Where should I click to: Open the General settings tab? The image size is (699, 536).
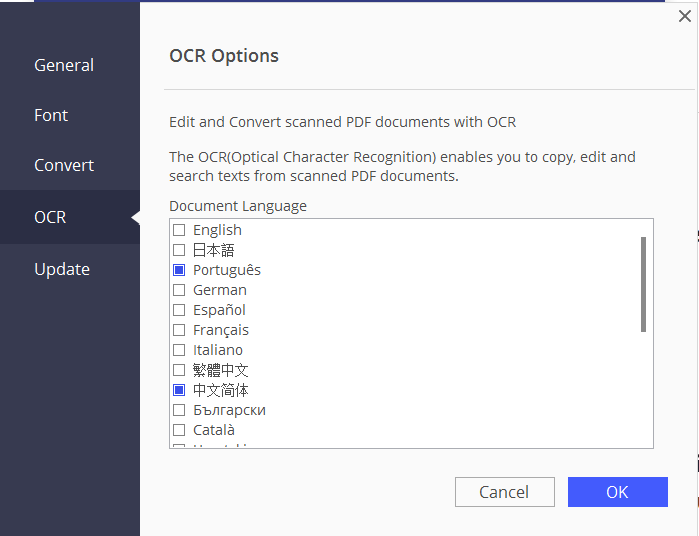(64, 65)
